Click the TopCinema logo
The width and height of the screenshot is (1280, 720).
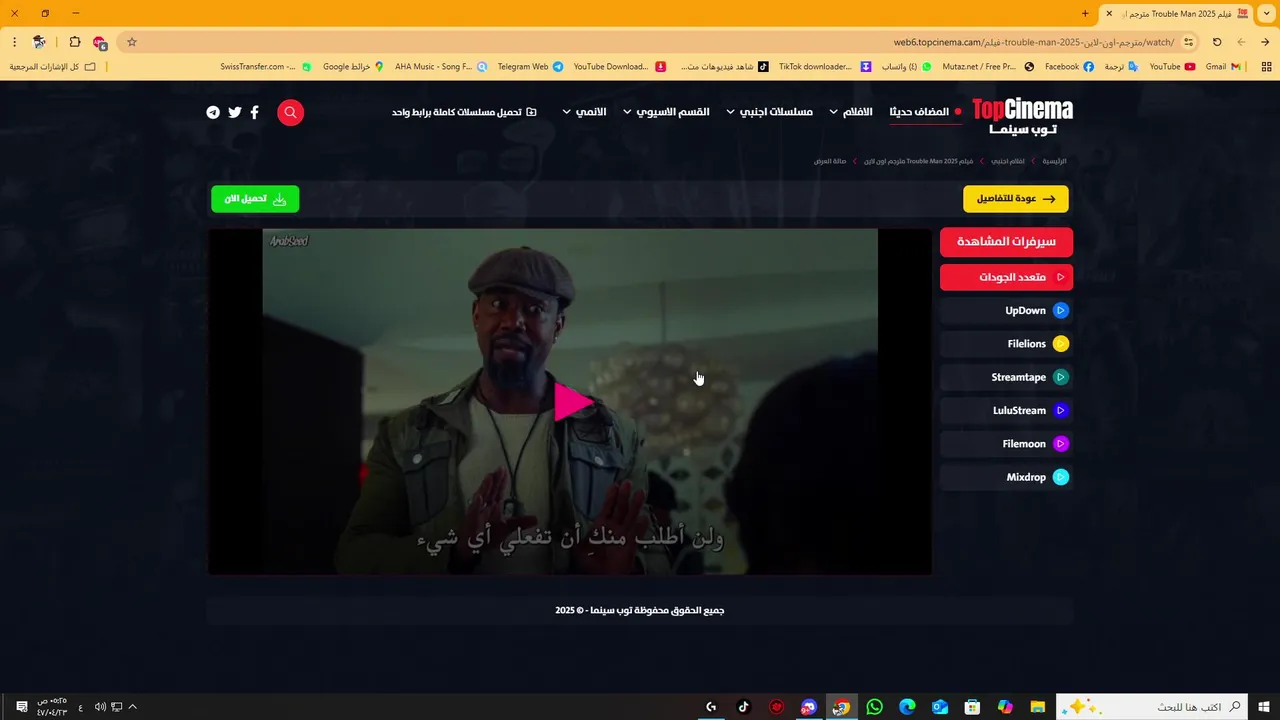pos(1022,115)
